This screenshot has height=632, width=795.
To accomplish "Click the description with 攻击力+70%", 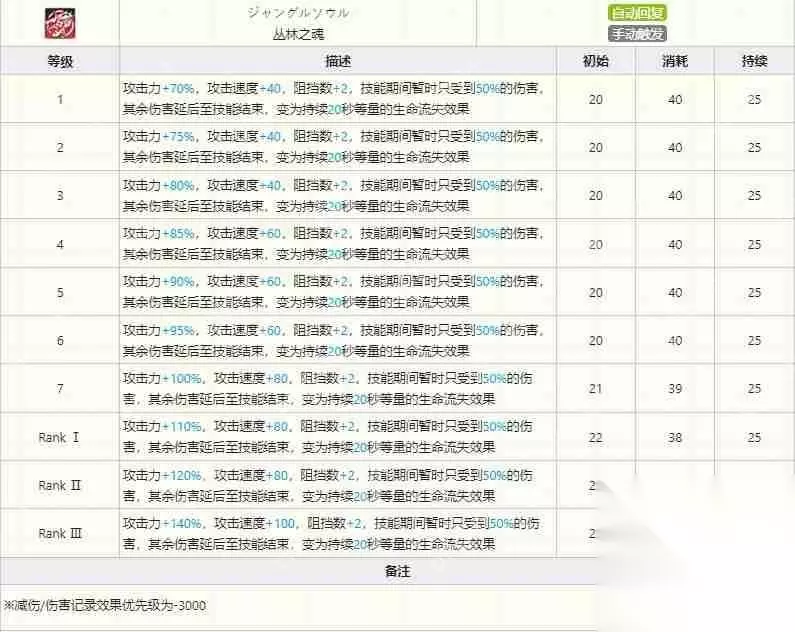I will [333, 99].
